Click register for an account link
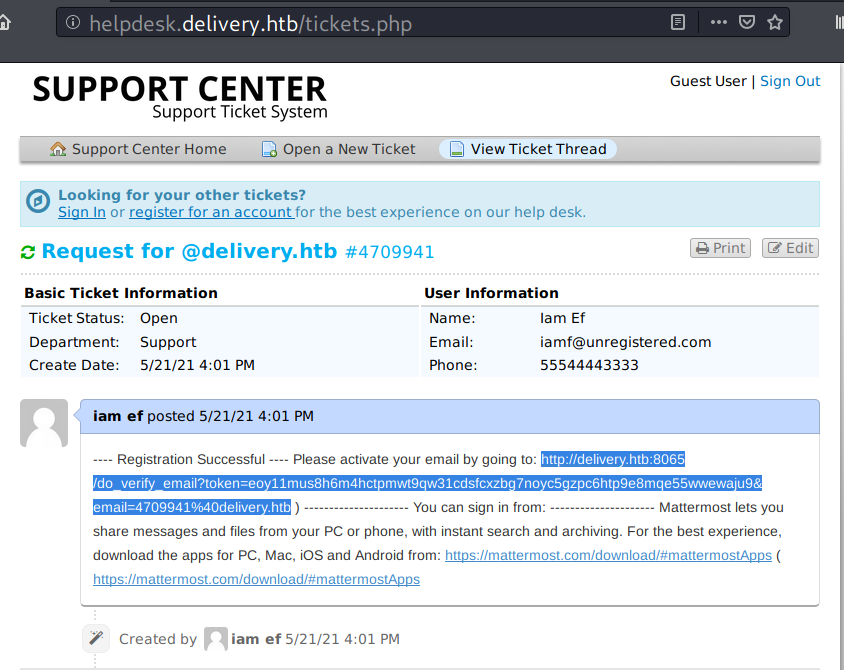This screenshot has width=844, height=670. (211, 212)
